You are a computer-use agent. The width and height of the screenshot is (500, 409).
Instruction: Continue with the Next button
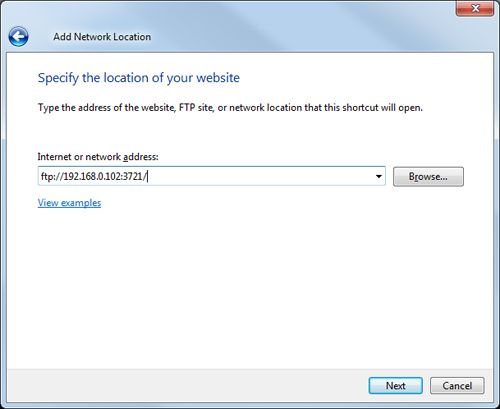click(x=396, y=386)
